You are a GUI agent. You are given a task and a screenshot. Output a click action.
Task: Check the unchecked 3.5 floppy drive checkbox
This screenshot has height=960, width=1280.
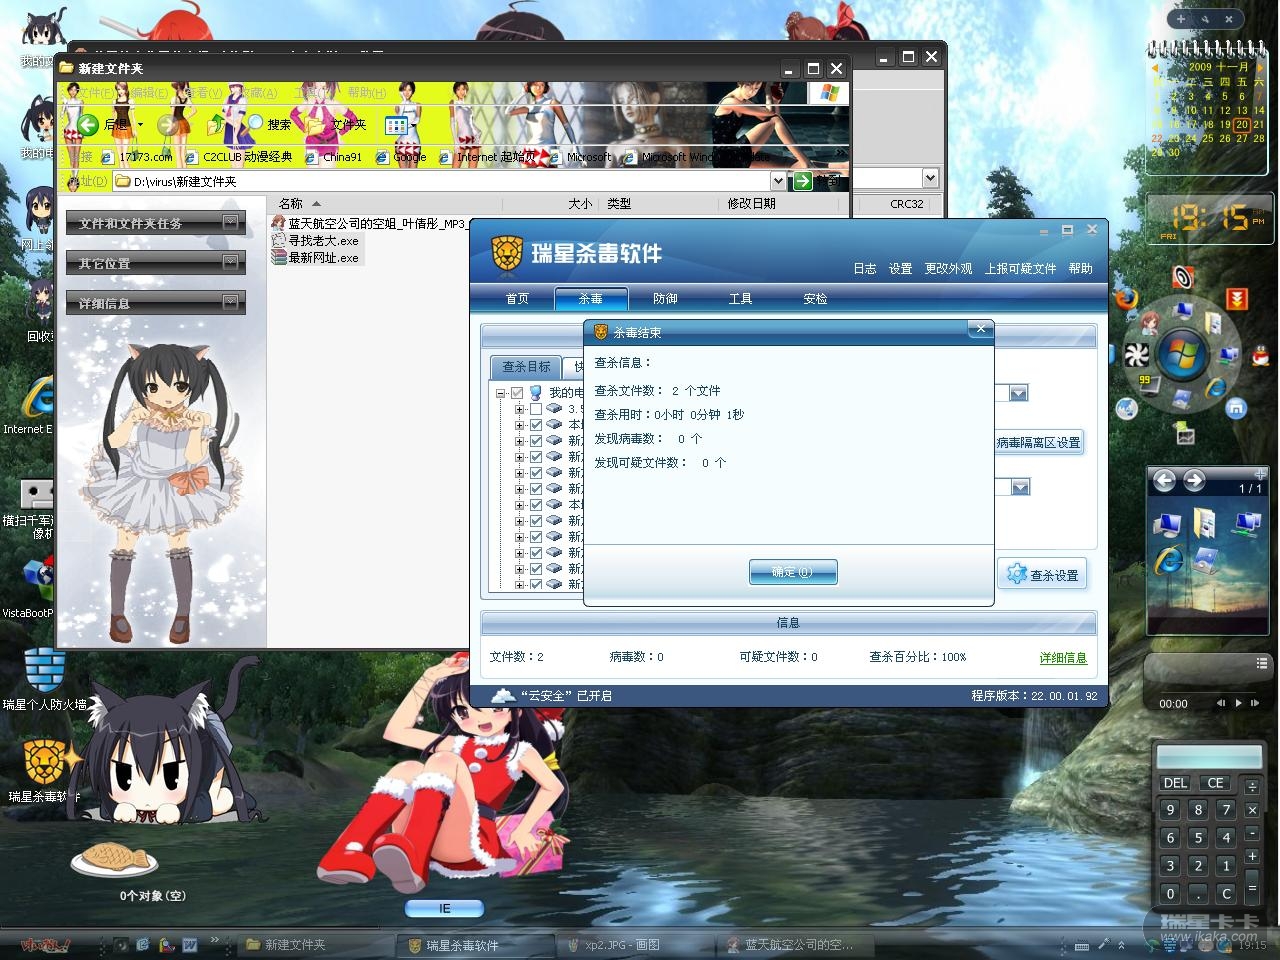[536, 409]
